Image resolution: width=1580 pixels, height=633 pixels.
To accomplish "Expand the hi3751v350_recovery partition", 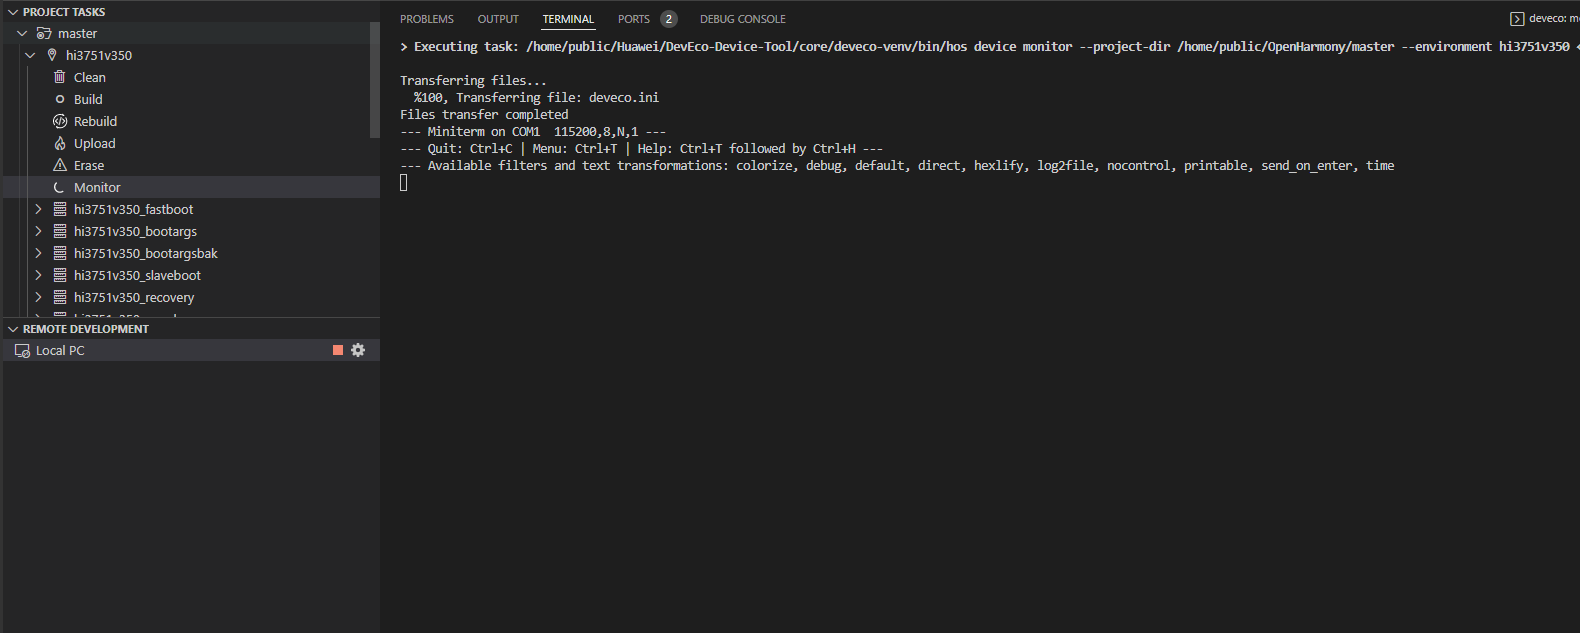I will (38, 297).
